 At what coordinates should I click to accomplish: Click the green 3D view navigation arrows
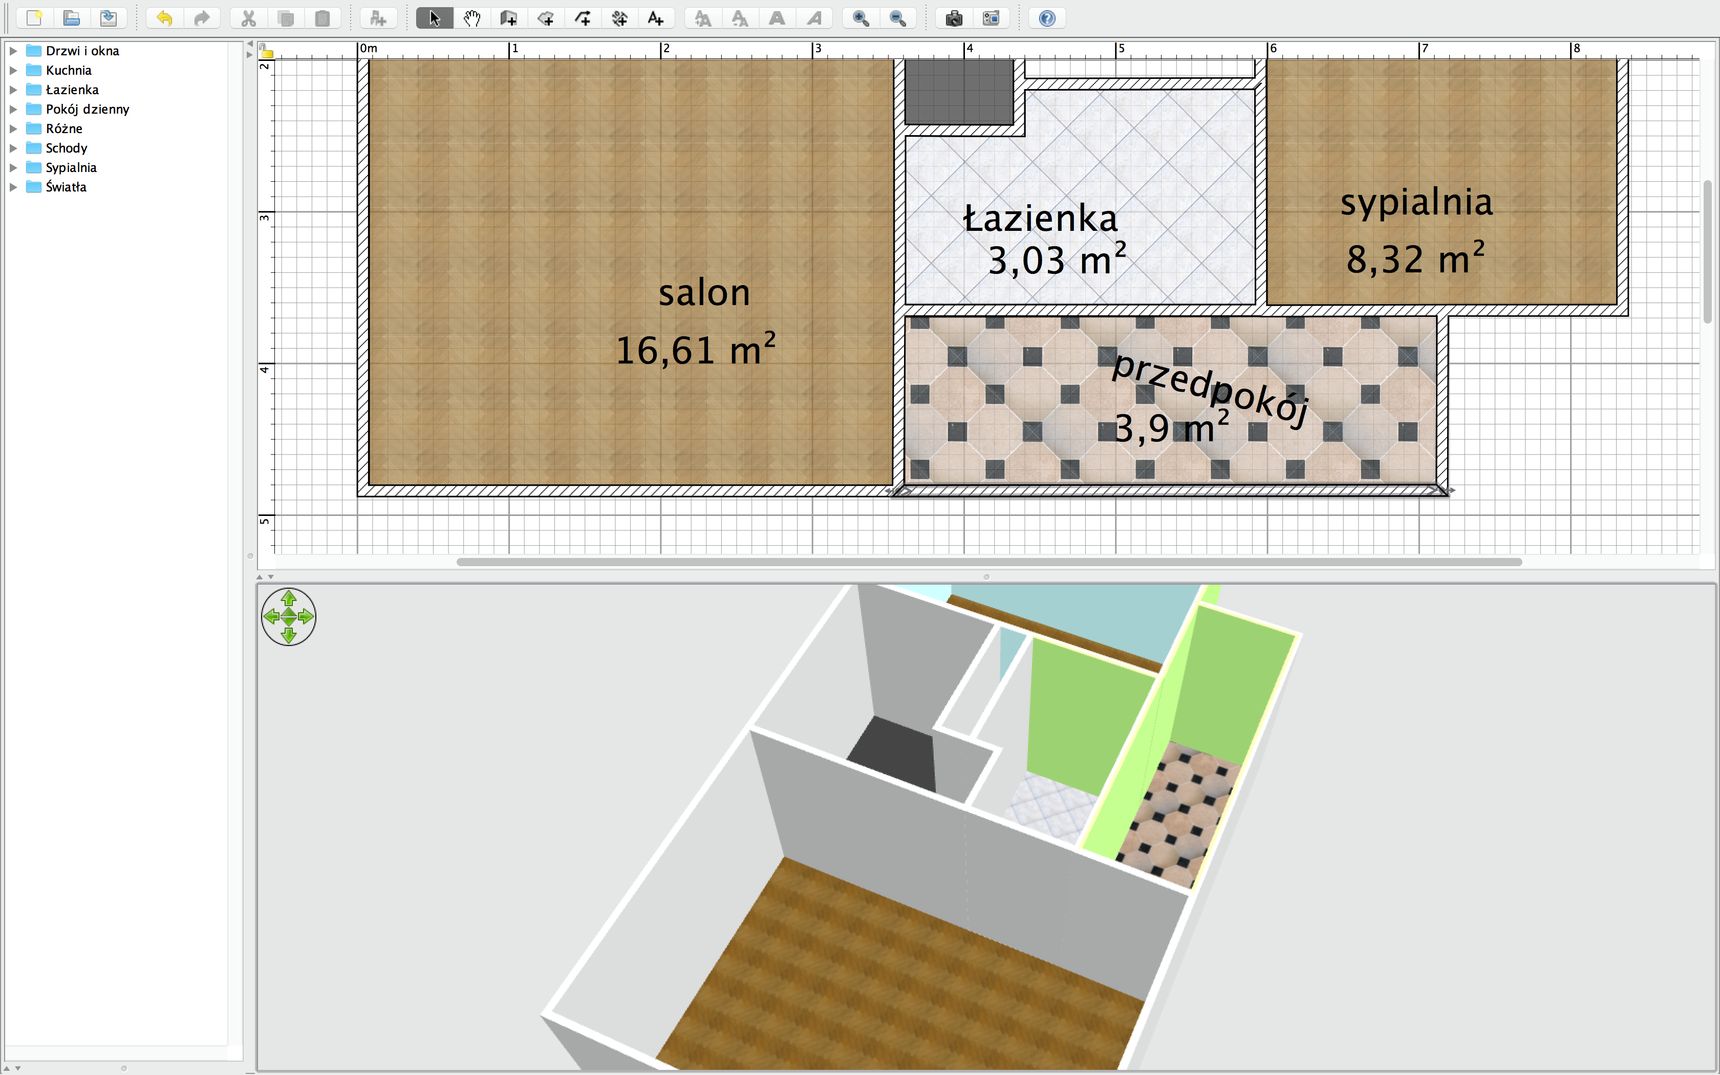pos(289,617)
